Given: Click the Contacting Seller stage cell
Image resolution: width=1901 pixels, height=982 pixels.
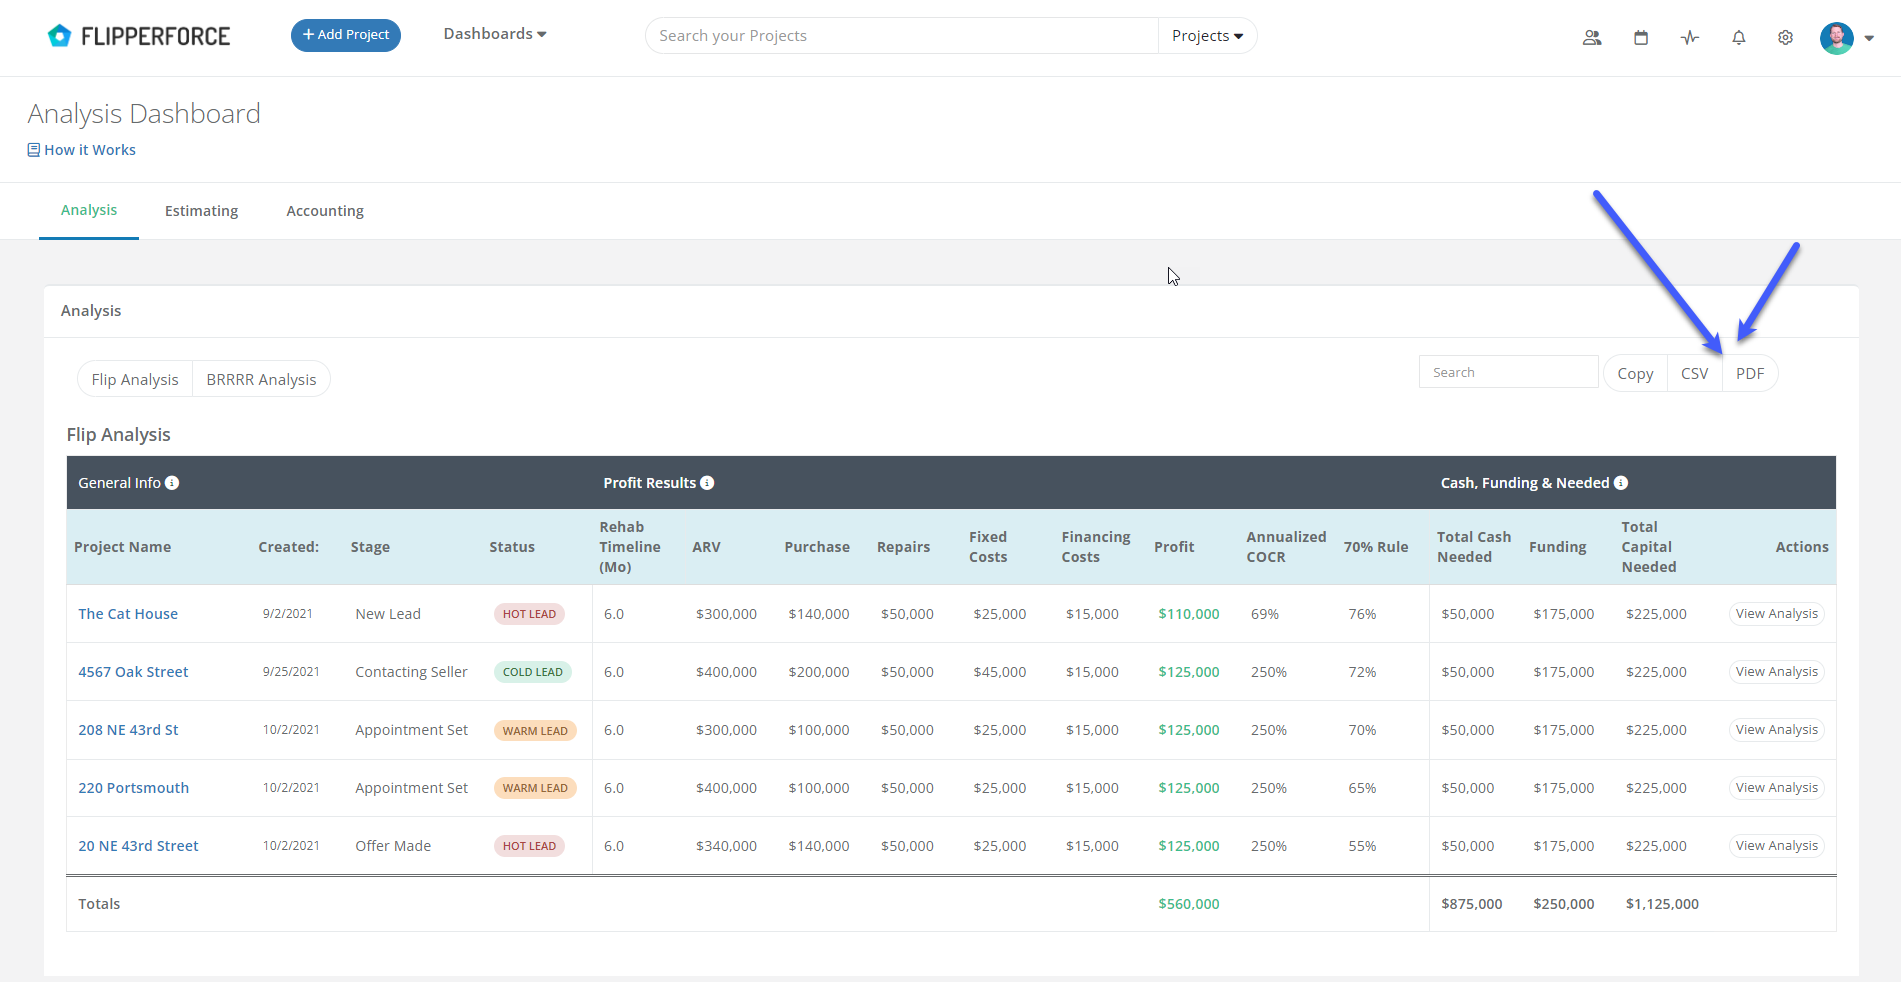Looking at the screenshot, I should [411, 672].
